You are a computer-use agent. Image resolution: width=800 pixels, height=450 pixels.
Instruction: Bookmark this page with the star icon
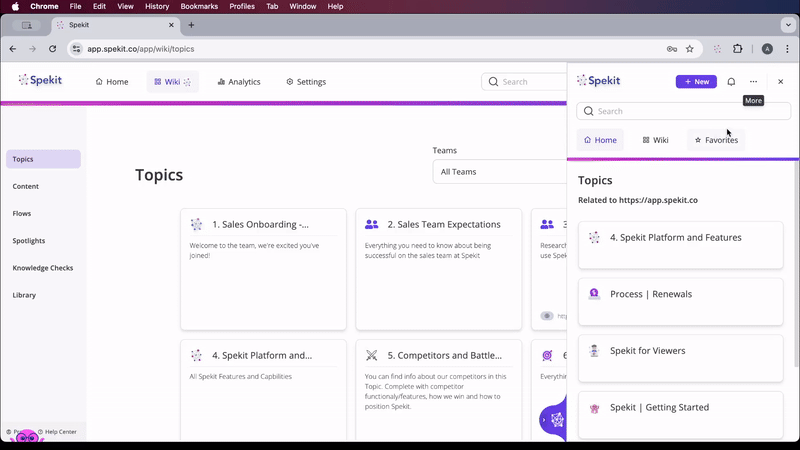click(x=690, y=49)
